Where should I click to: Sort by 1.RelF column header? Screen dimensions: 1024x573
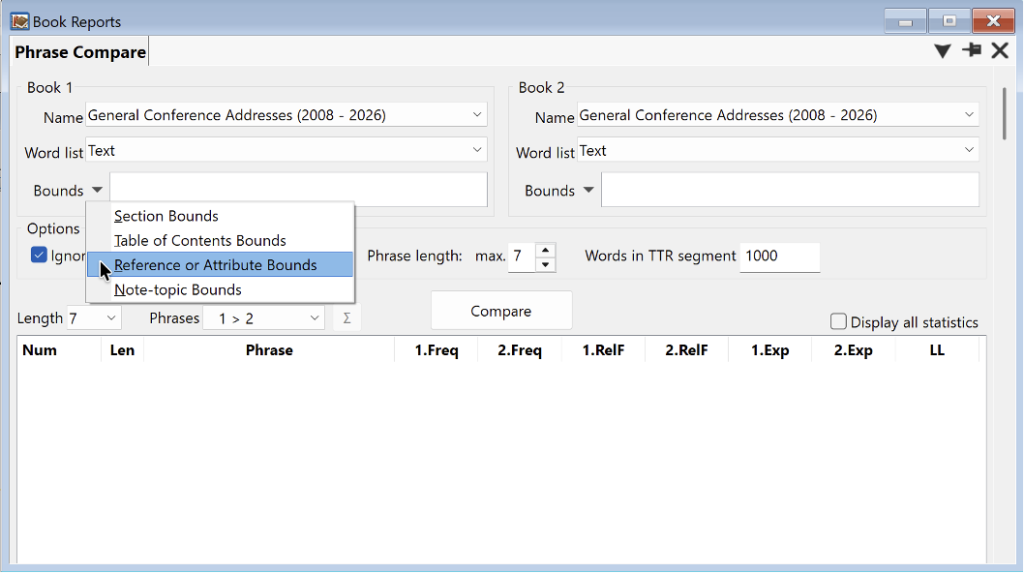click(x=603, y=350)
